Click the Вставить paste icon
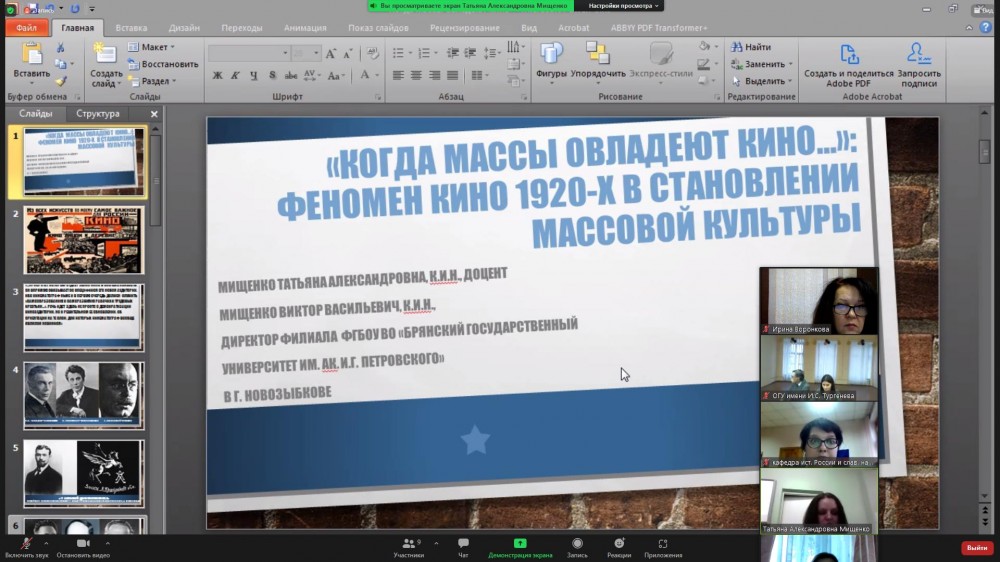The height and width of the screenshot is (562, 1000). point(31,55)
